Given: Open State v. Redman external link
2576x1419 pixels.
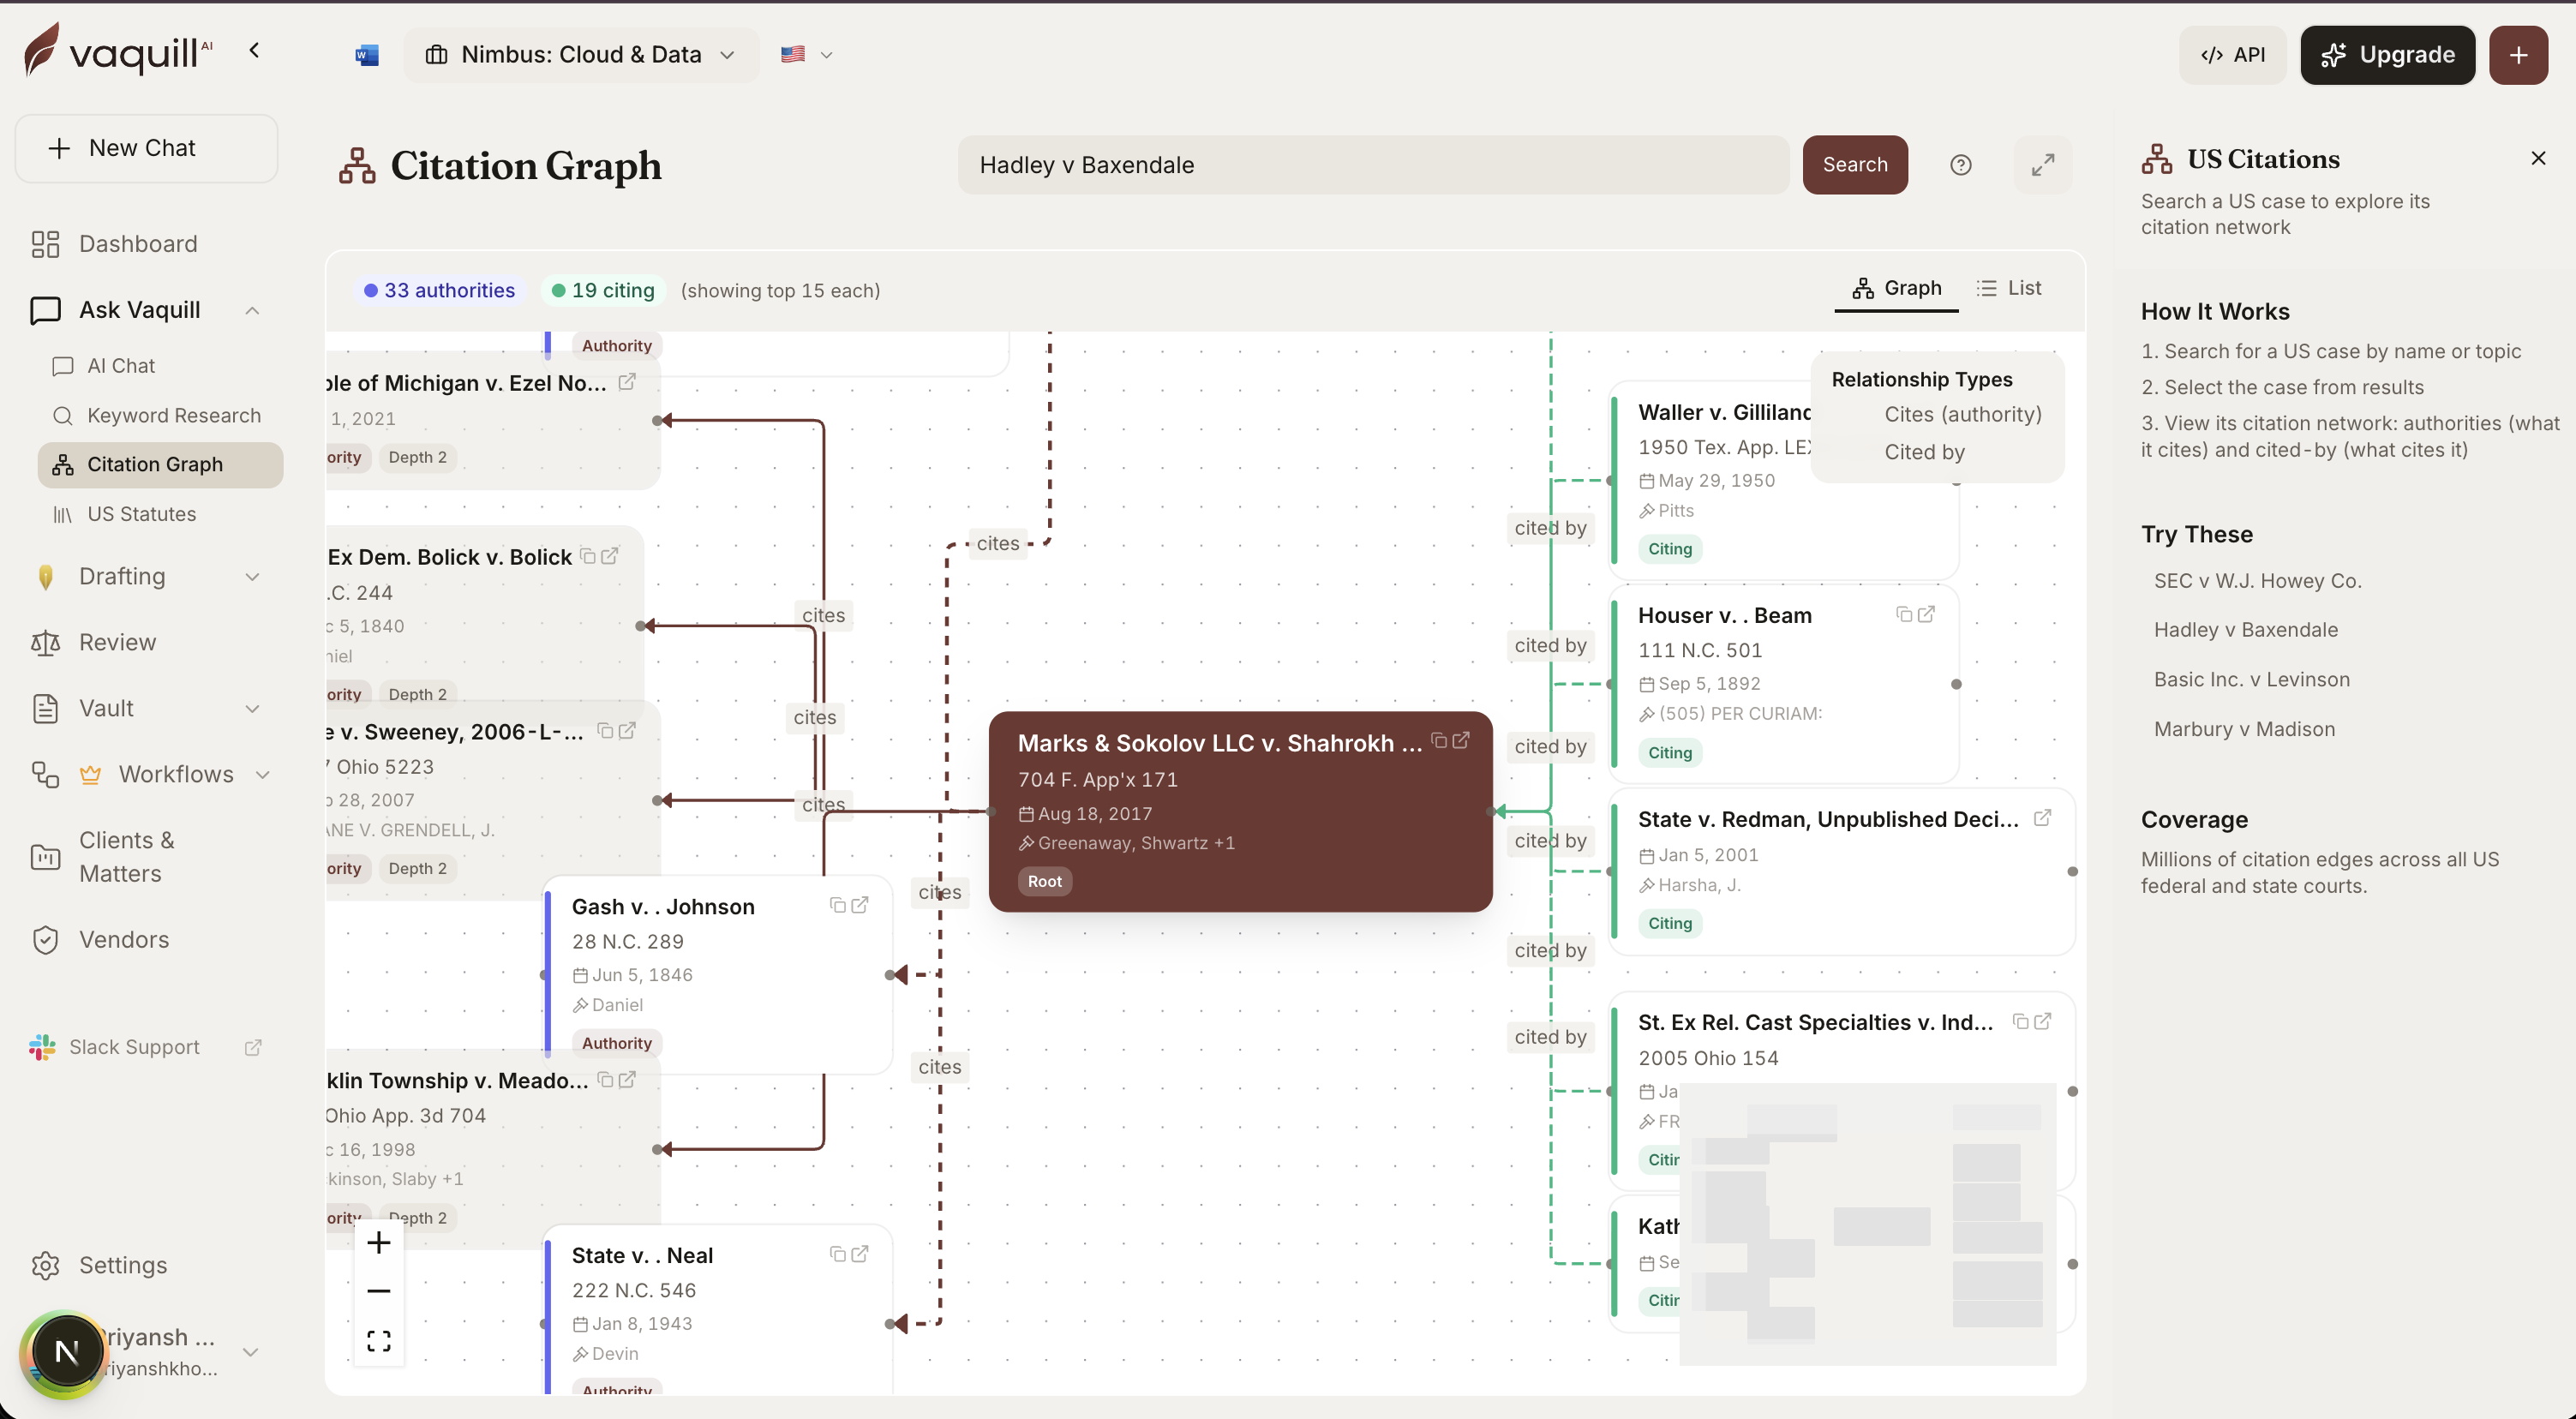Looking at the screenshot, I should click(2042, 818).
